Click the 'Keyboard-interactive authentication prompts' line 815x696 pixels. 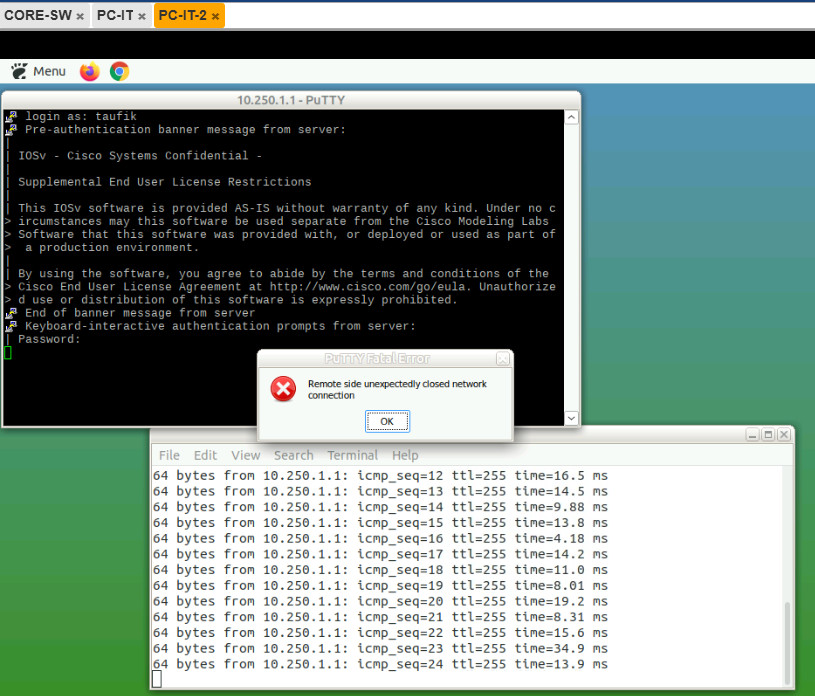pos(220,326)
